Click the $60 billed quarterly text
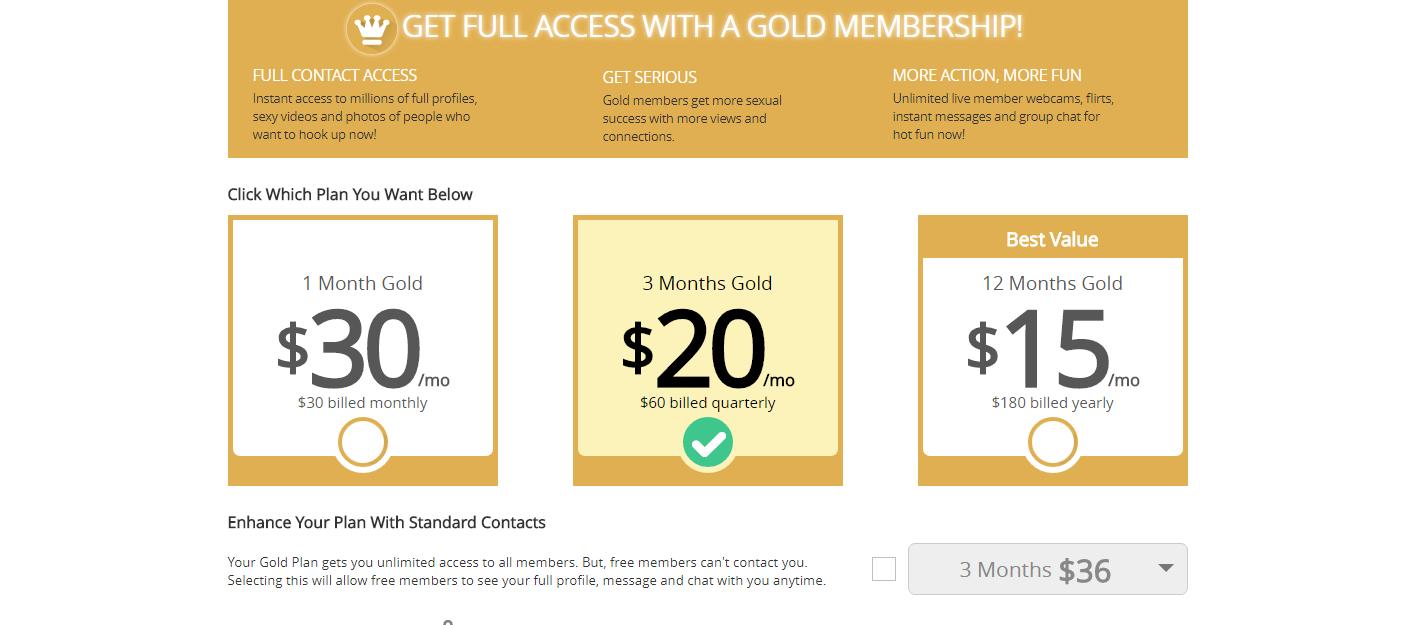 (708, 403)
